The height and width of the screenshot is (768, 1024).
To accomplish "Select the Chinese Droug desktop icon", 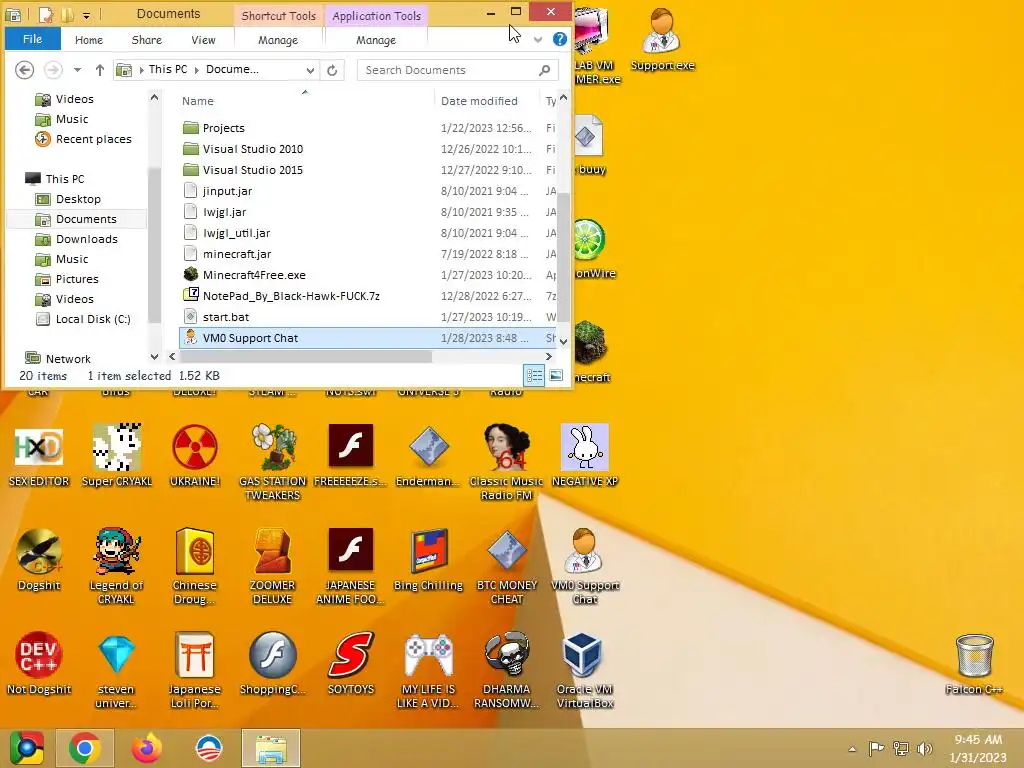I will tap(195, 566).
